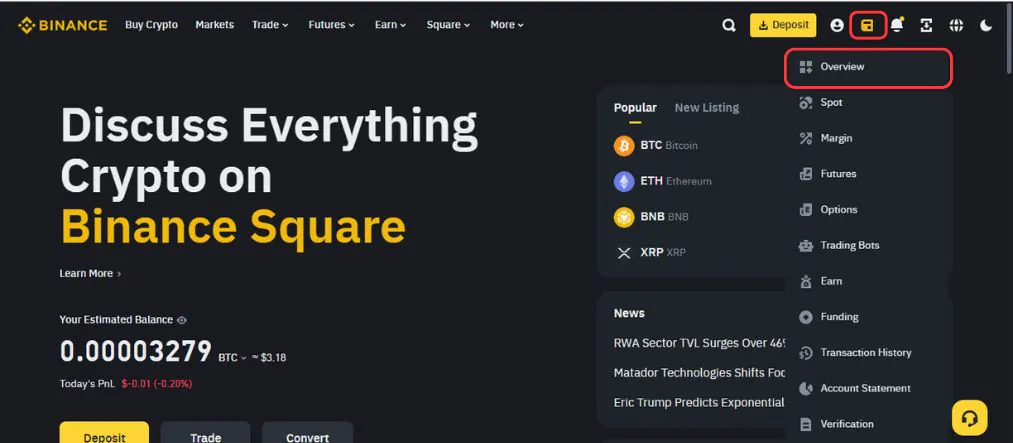Select the XRP row in Popular
Viewport: 1013px width, 443px height.
click(x=699, y=252)
